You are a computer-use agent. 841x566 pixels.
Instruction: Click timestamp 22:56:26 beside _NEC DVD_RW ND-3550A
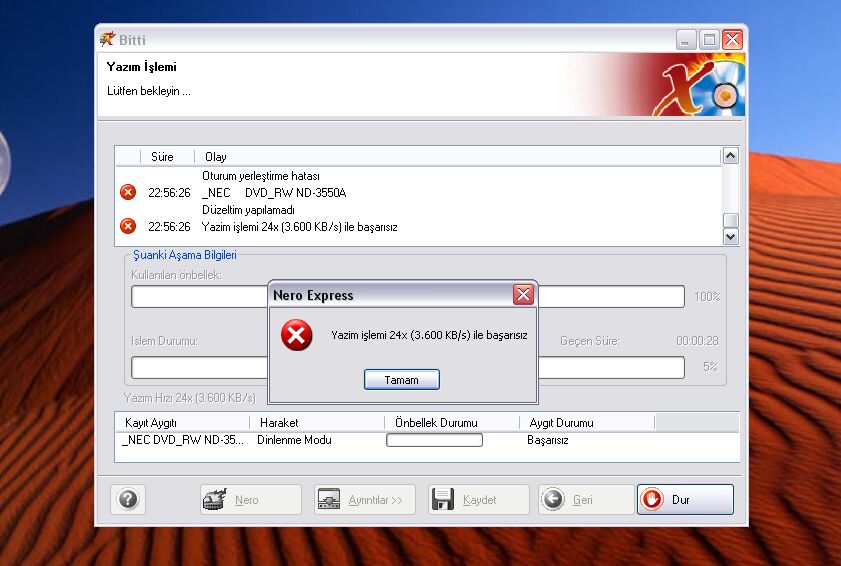(x=169, y=193)
